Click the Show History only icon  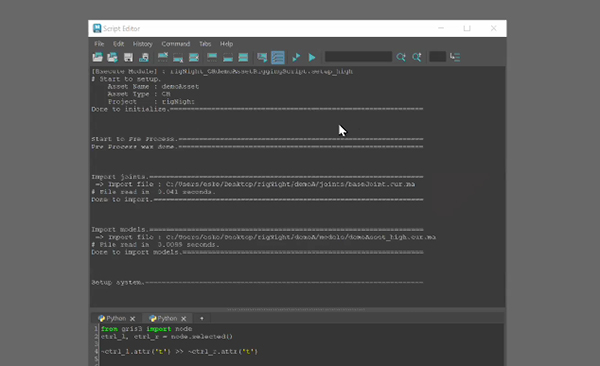[212, 57]
